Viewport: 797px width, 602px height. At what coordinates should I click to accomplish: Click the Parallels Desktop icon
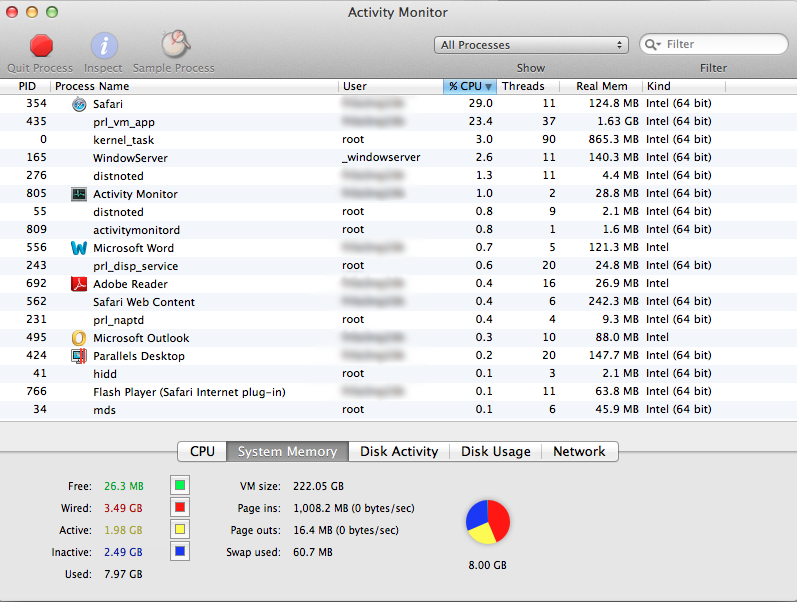[79, 356]
